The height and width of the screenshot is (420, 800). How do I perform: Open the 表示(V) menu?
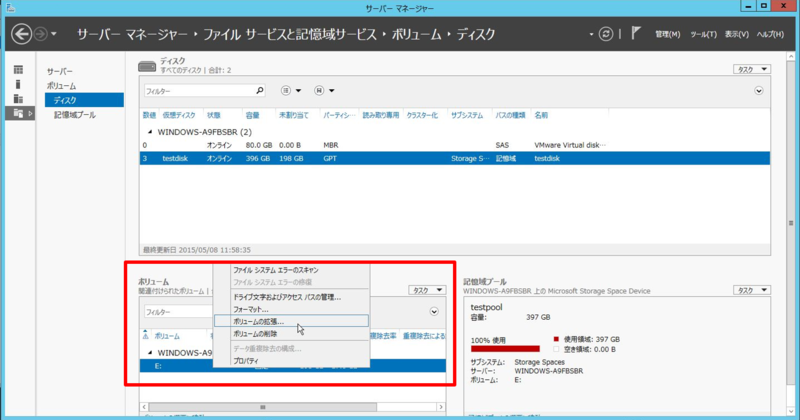tap(736, 34)
